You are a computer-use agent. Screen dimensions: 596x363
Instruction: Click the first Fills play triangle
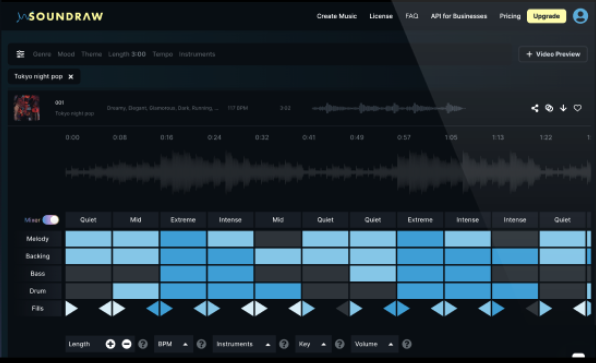[71, 308]
